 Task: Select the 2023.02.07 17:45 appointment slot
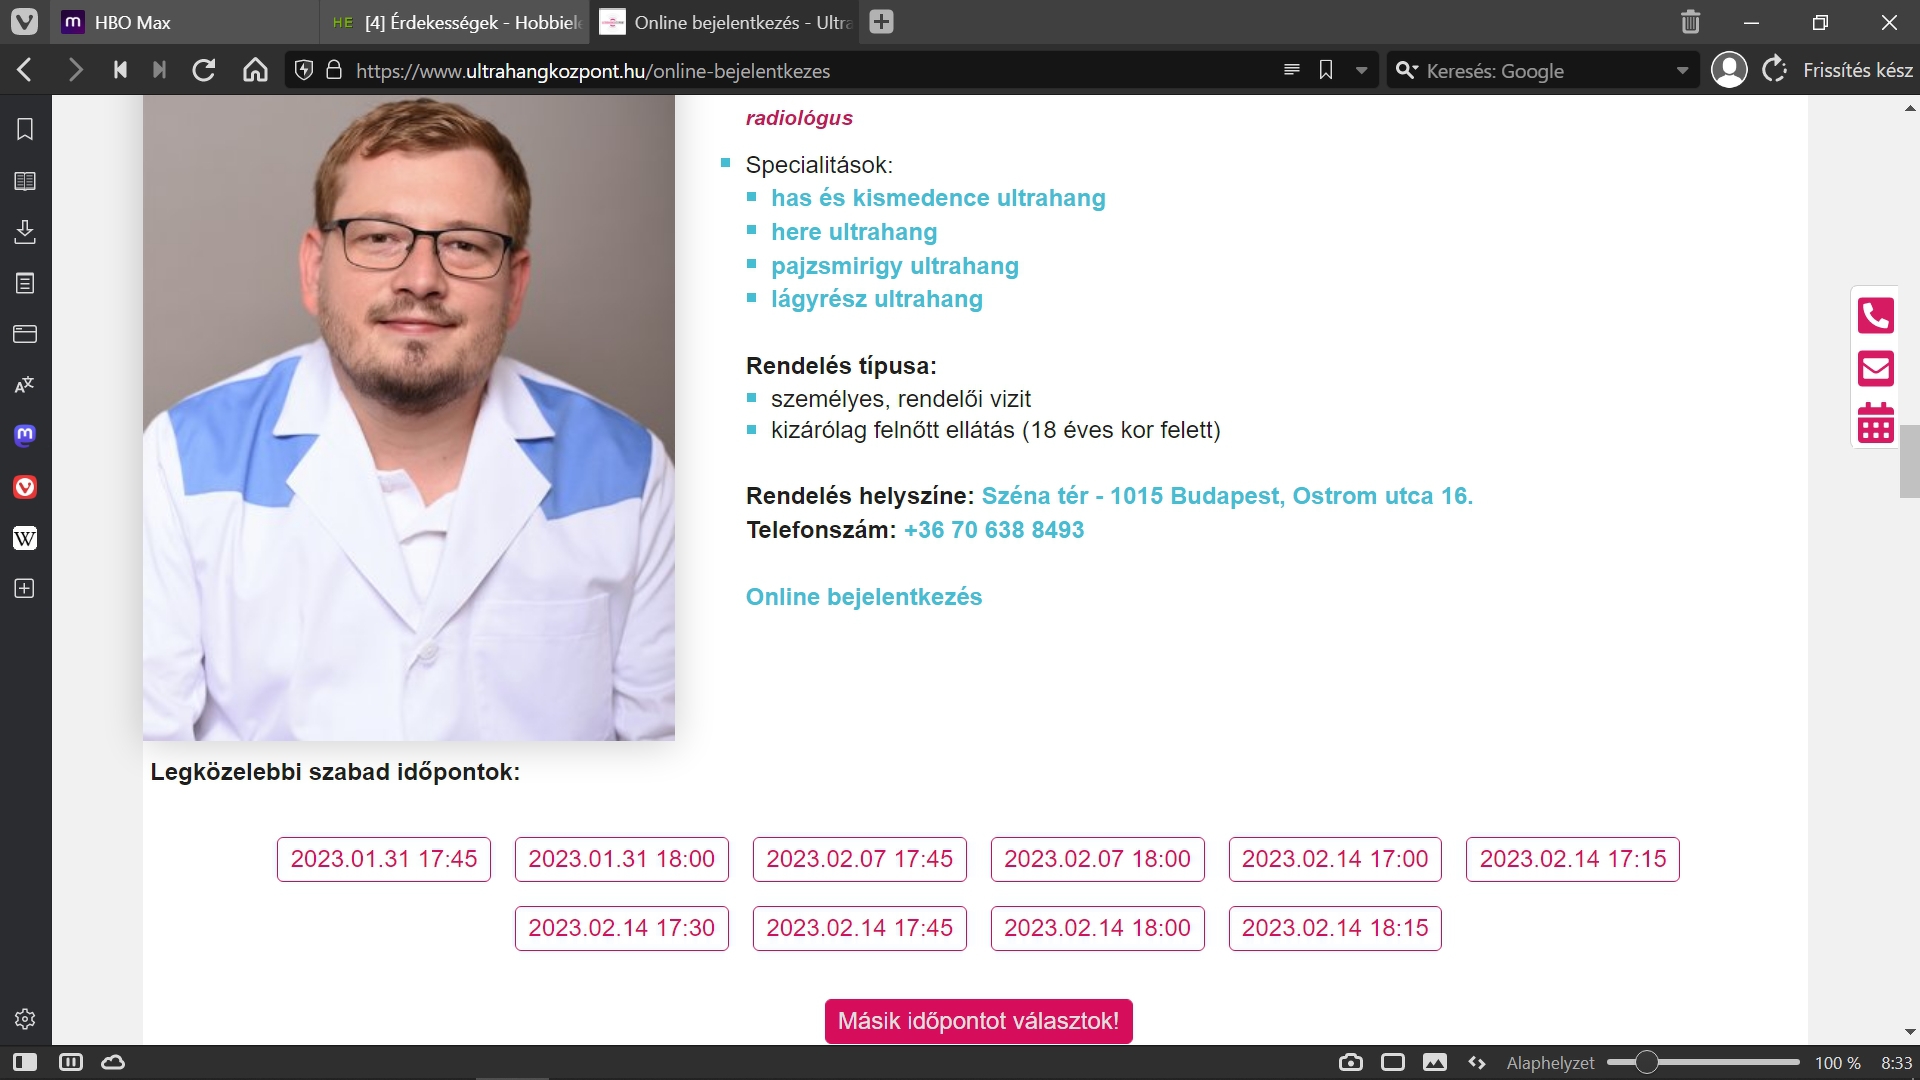(x=859, y=859)
